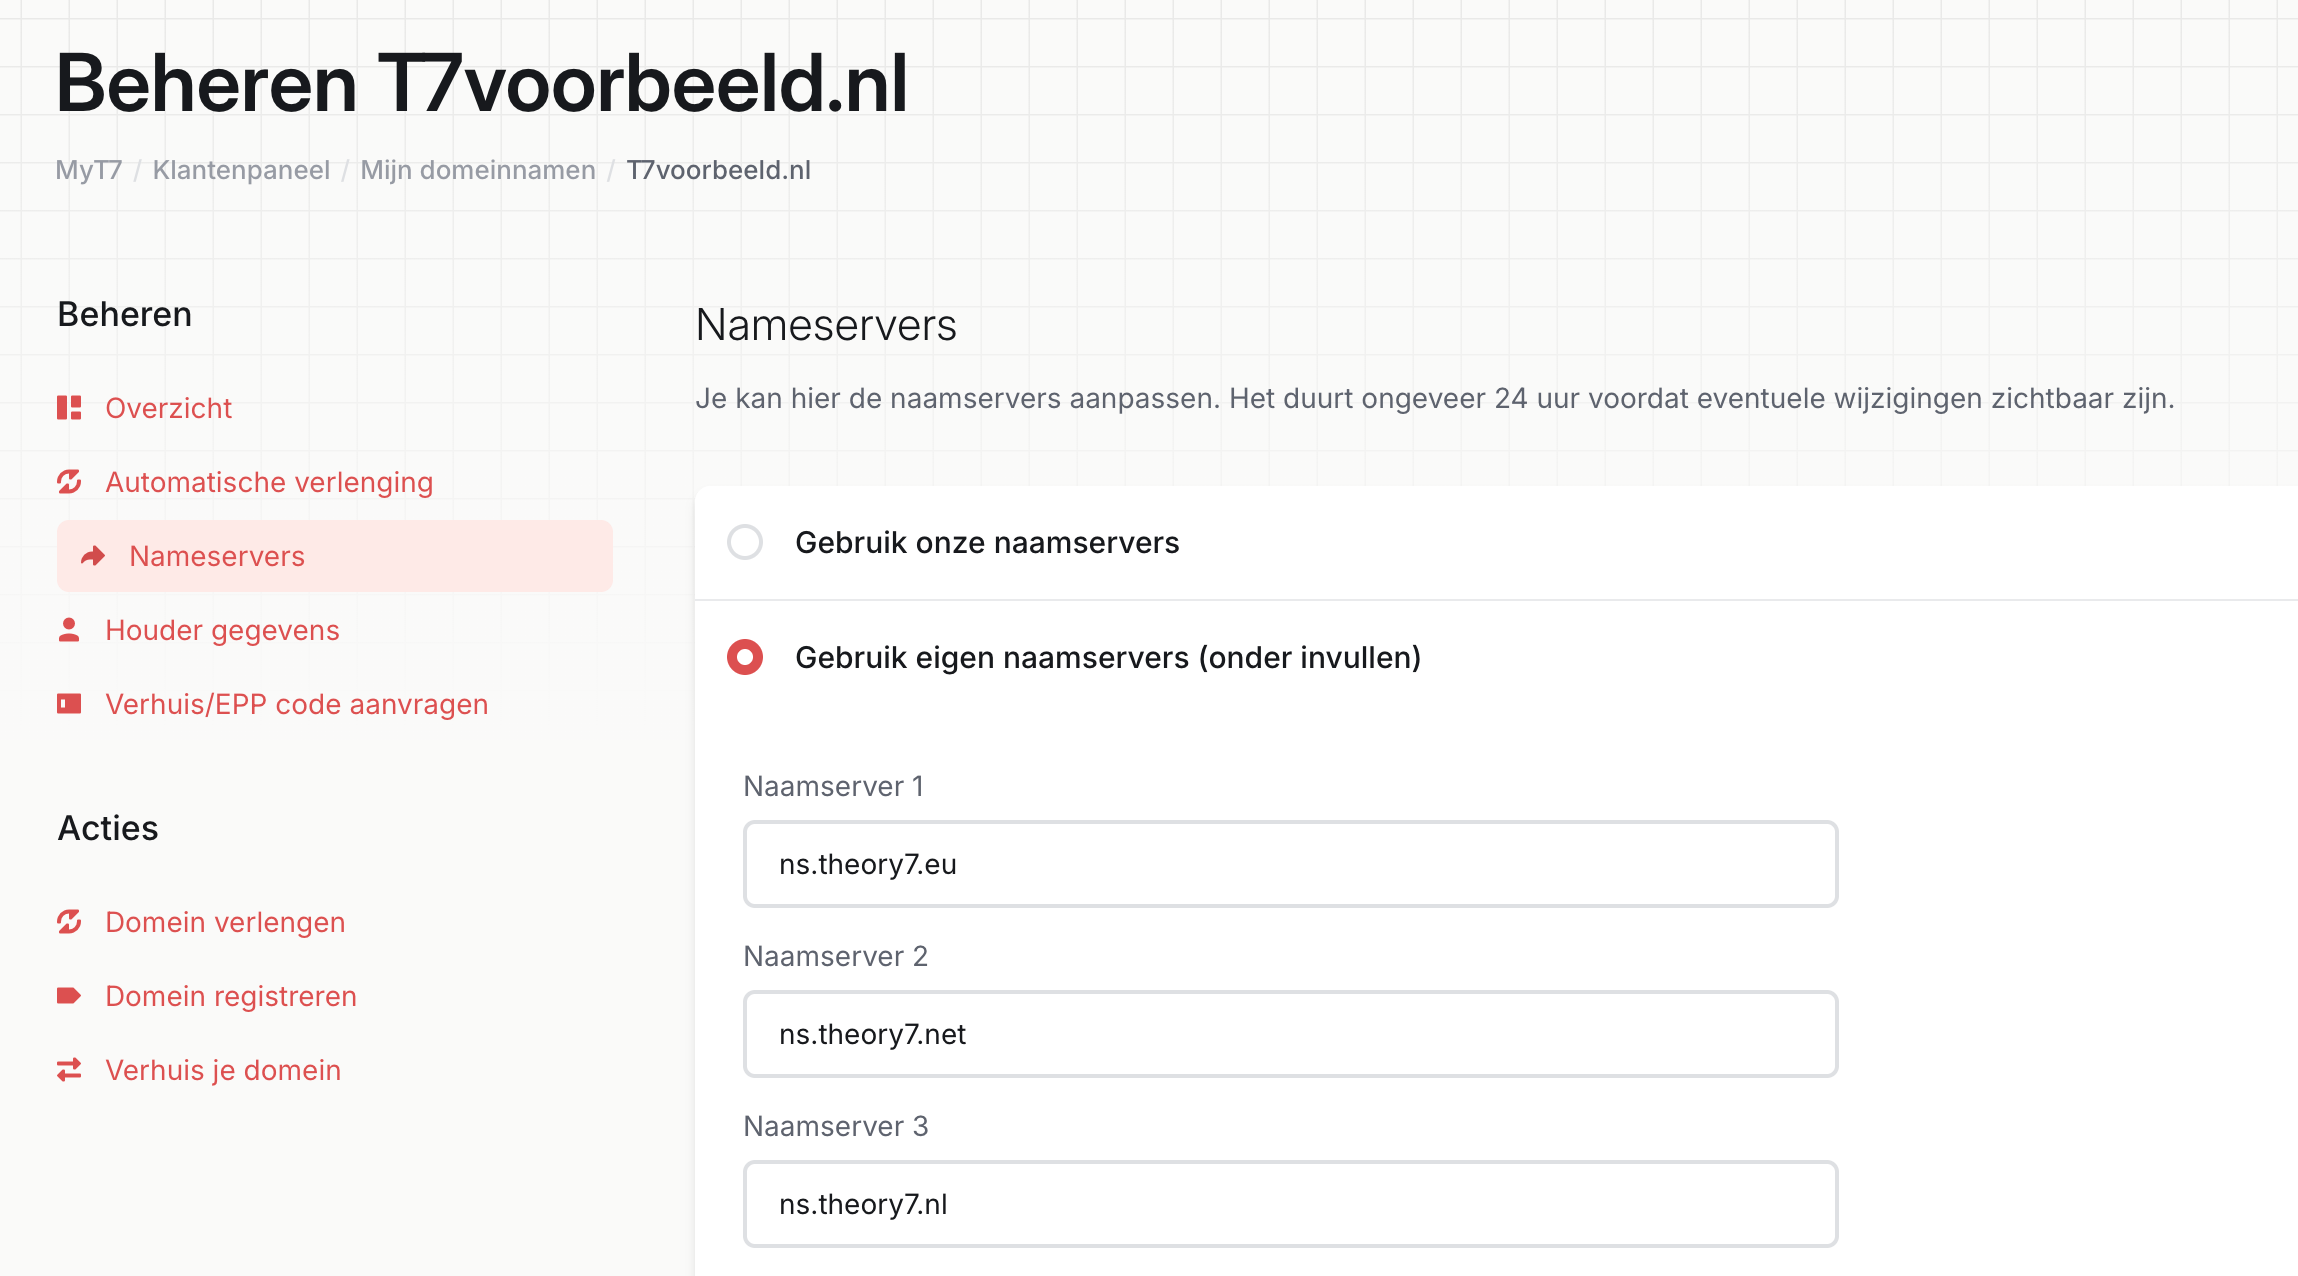Click the Verhuis je domein transfer arrows icon

[69, 1070]
